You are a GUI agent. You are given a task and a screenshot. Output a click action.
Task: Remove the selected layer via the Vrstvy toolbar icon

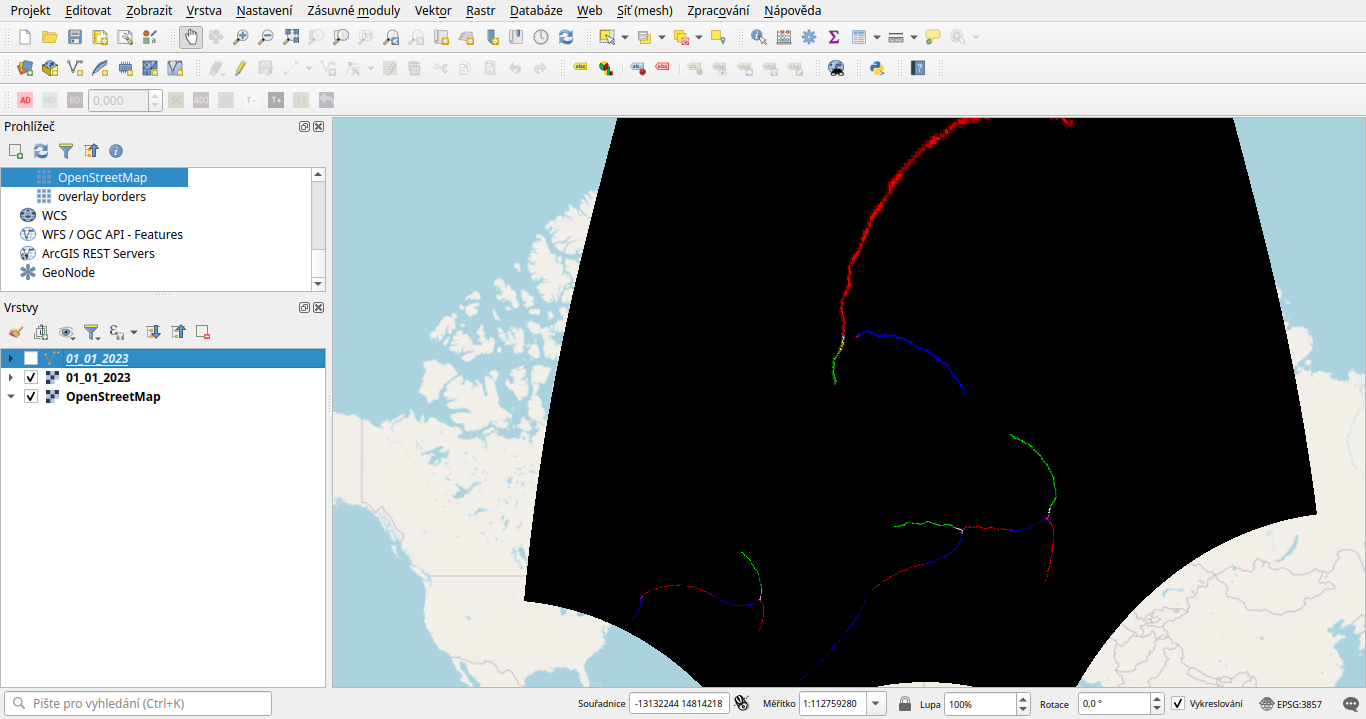[203, 332]
